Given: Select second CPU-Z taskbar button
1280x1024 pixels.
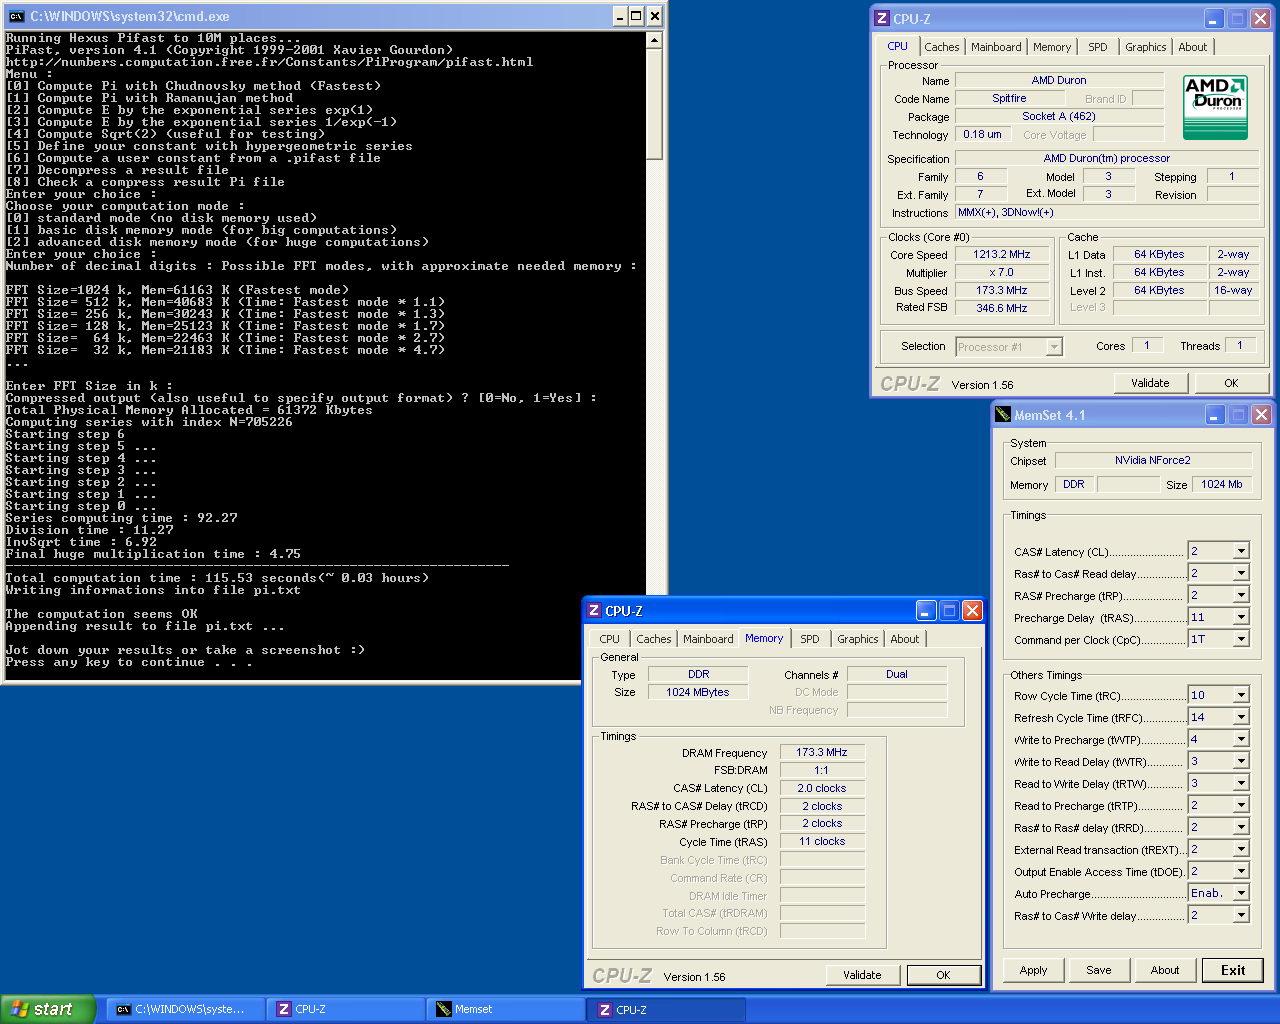Looking at the screenshot, I should [x=667, y=1010].
